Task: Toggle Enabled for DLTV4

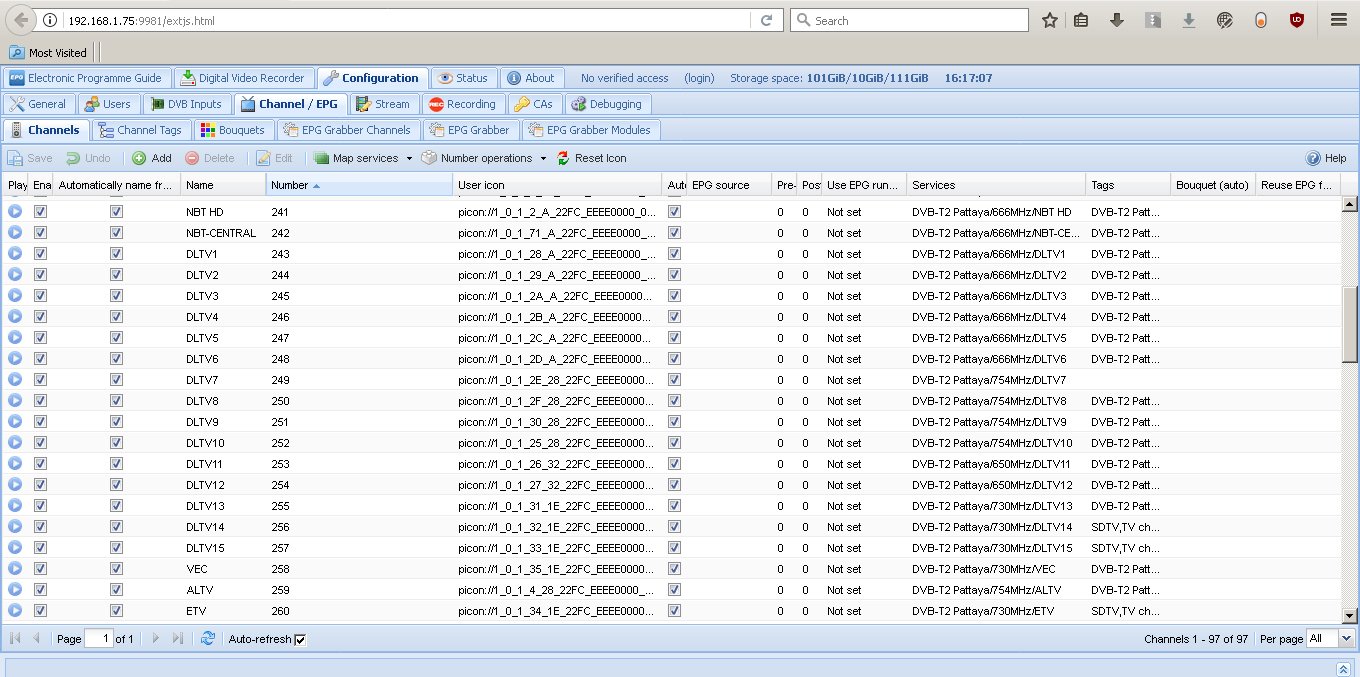Action: [40, 317]
